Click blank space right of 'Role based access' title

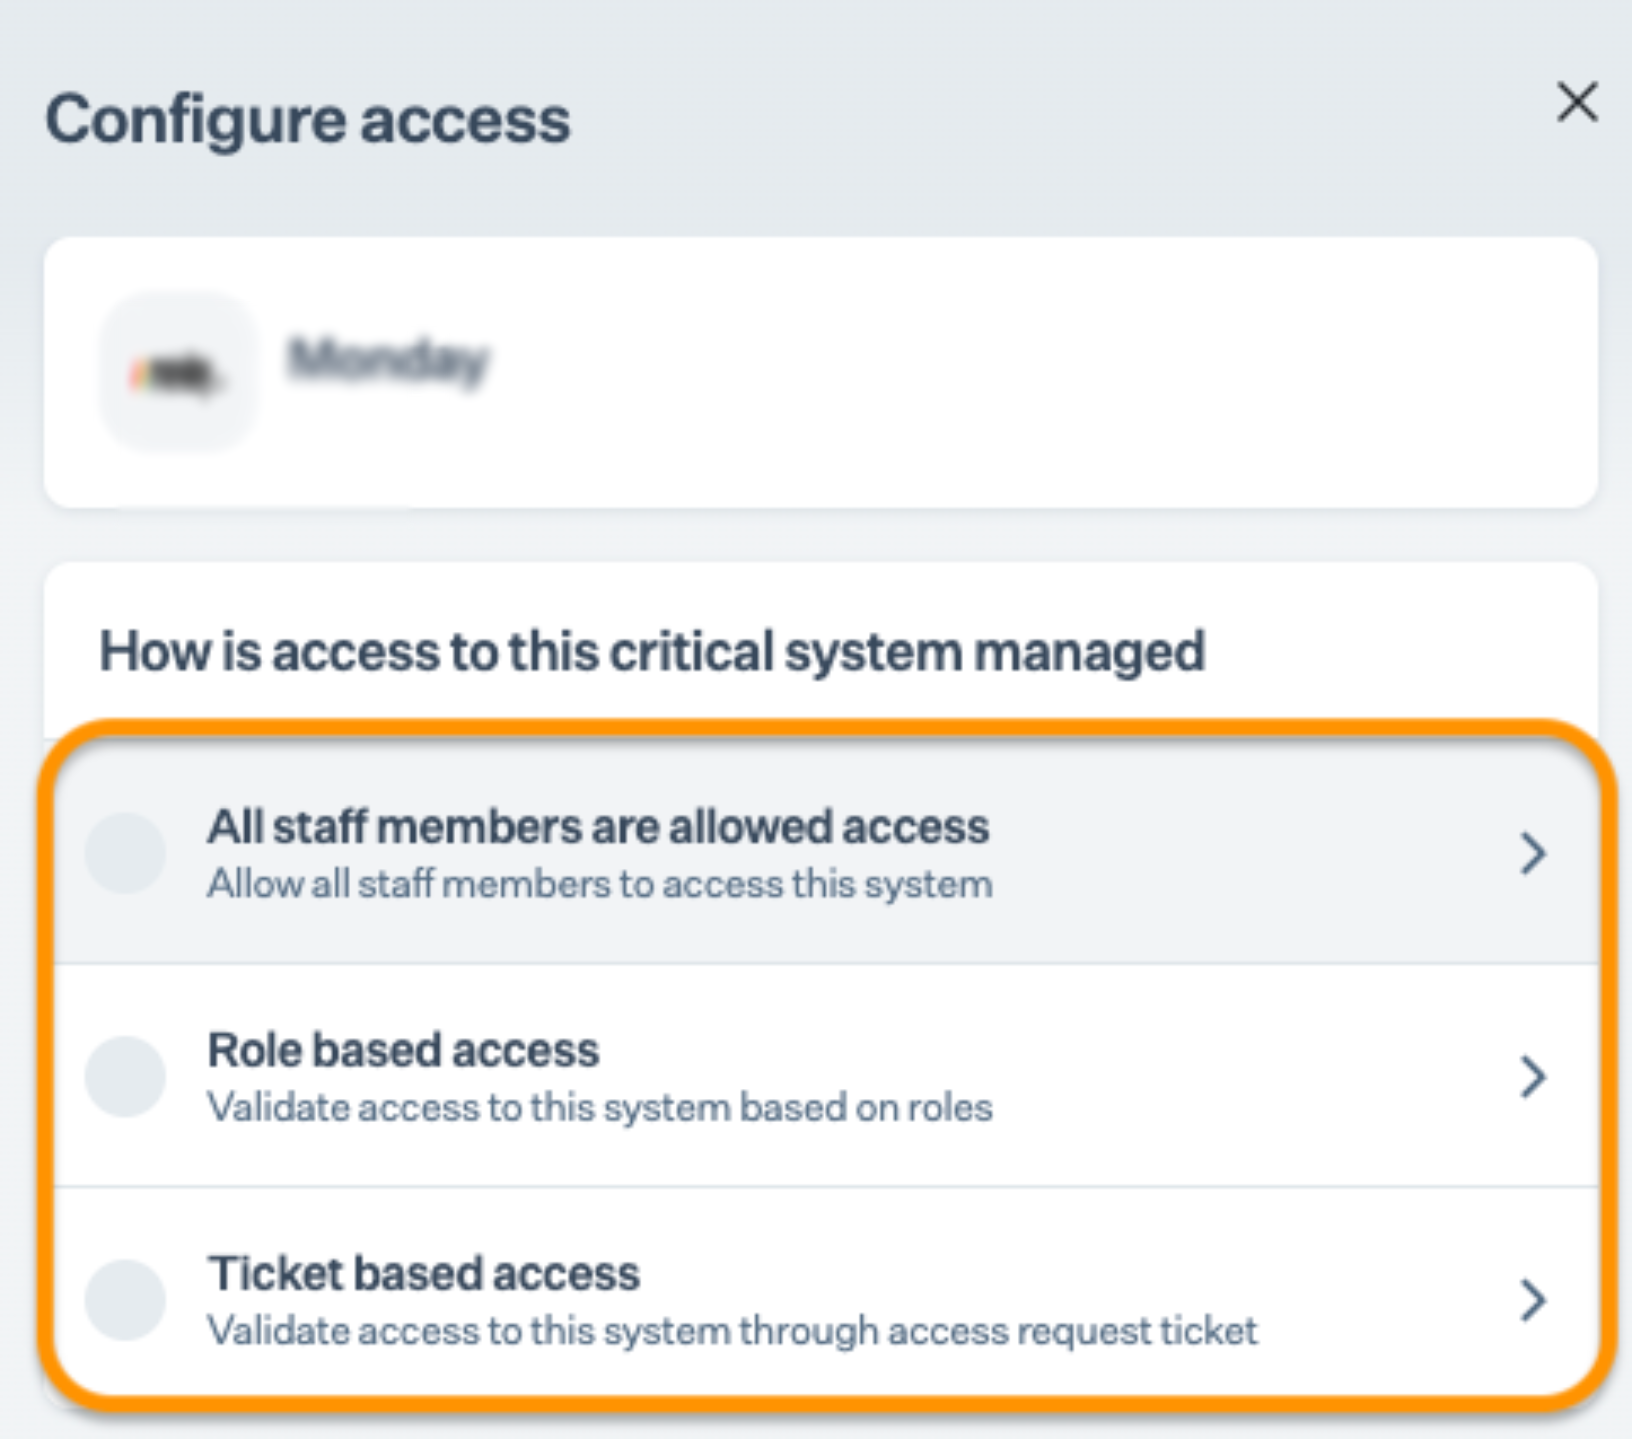[1000, 1050]
